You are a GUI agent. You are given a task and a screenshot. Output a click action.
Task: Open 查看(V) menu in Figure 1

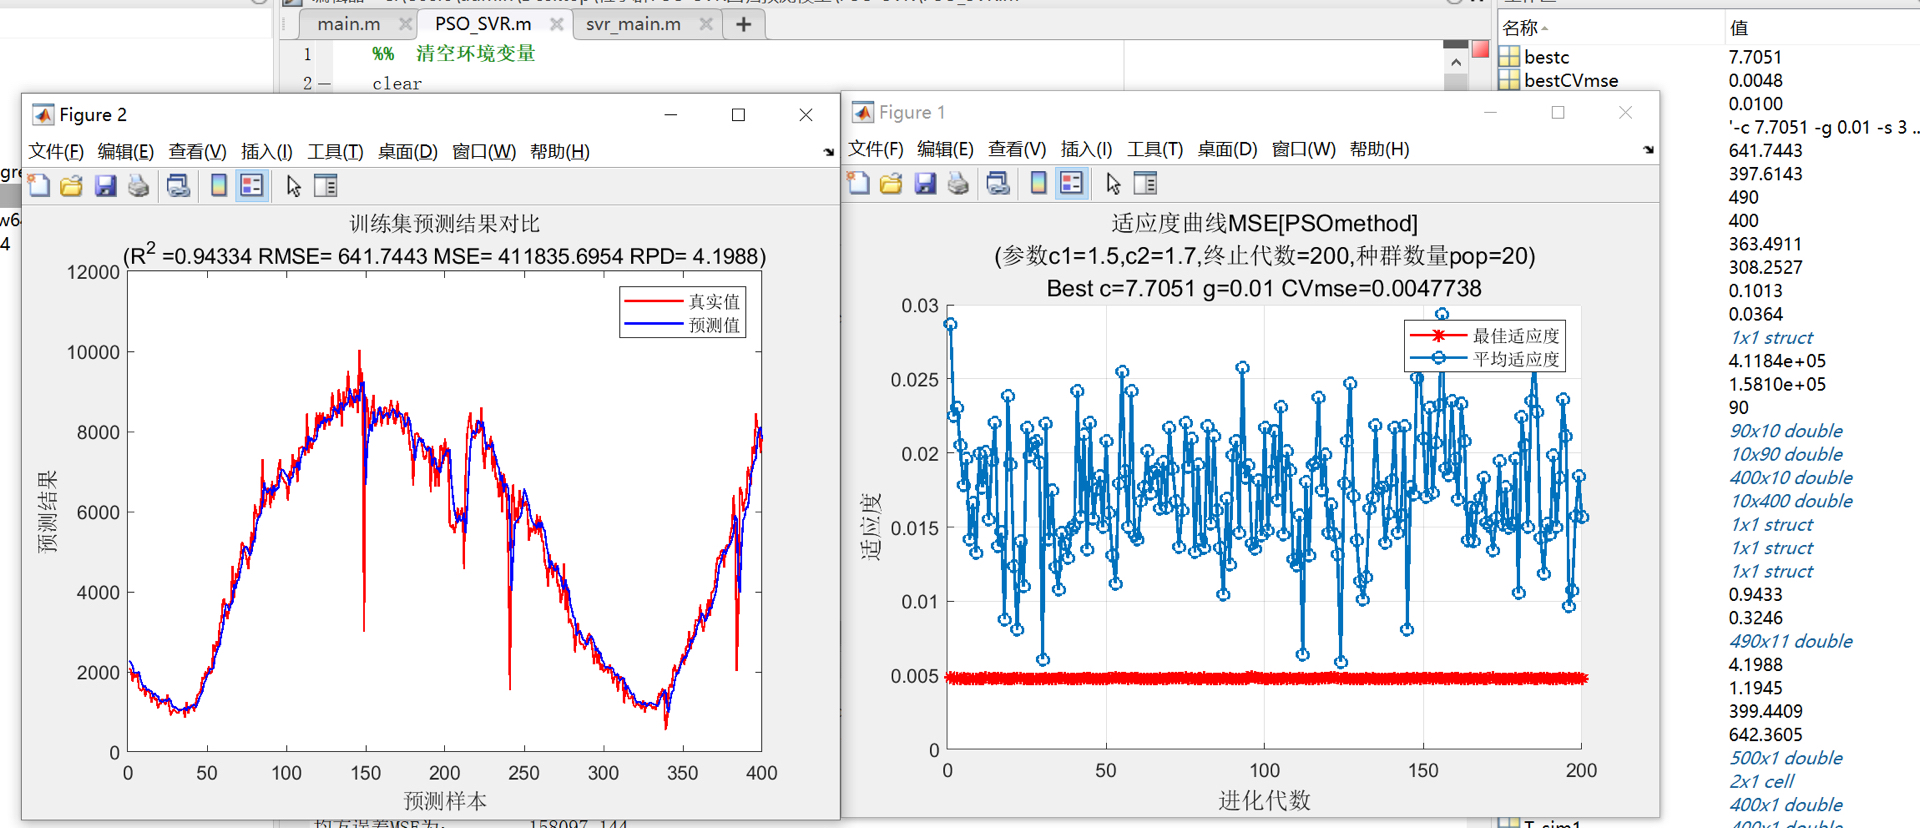coord(1017,149)
